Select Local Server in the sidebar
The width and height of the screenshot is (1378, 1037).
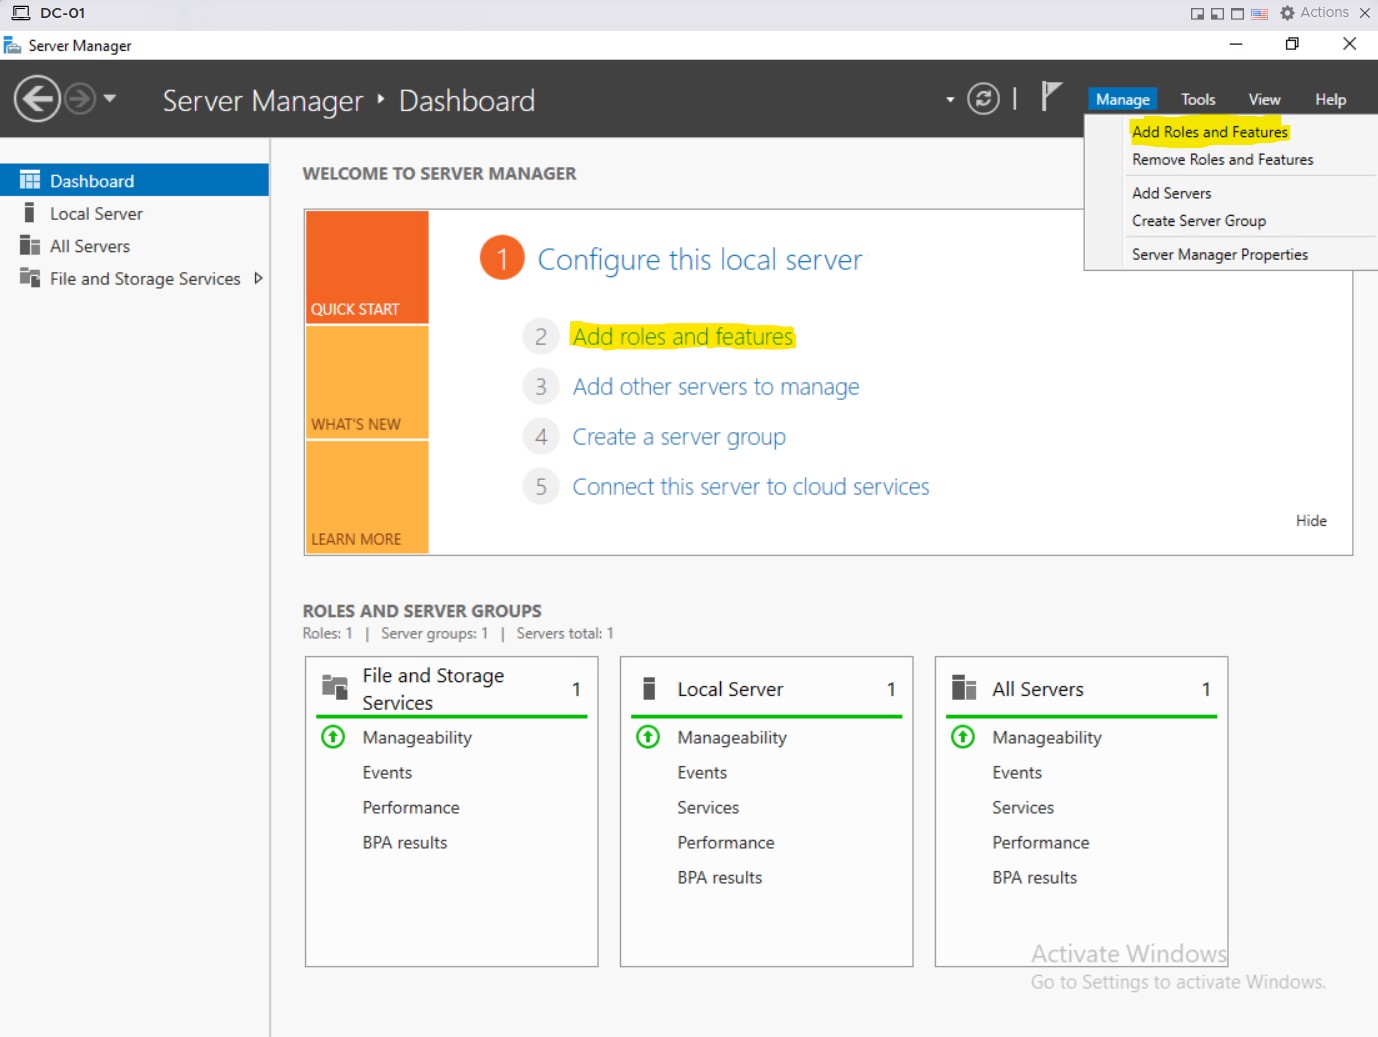coord(96,214)
